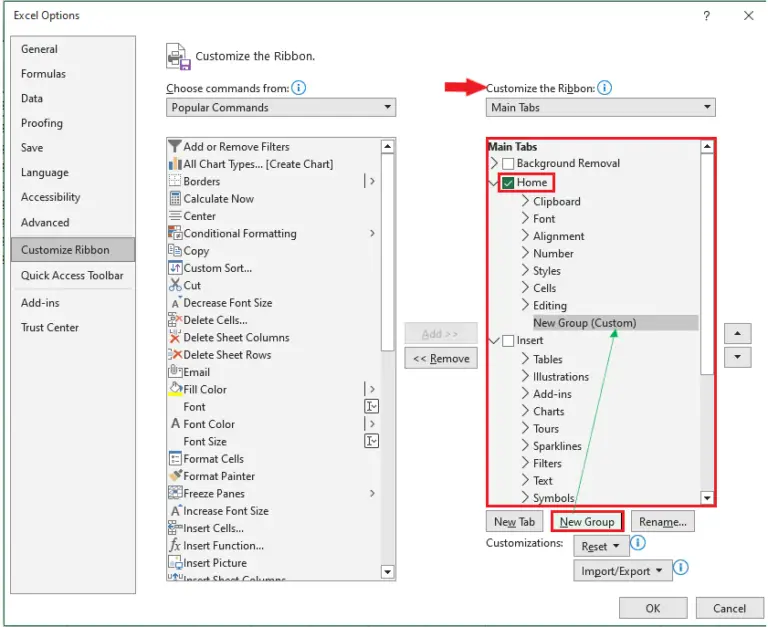Screen dimensions: 768x627
Task: Uncheck the Home tab checkbox
Action: pos(509,183)
